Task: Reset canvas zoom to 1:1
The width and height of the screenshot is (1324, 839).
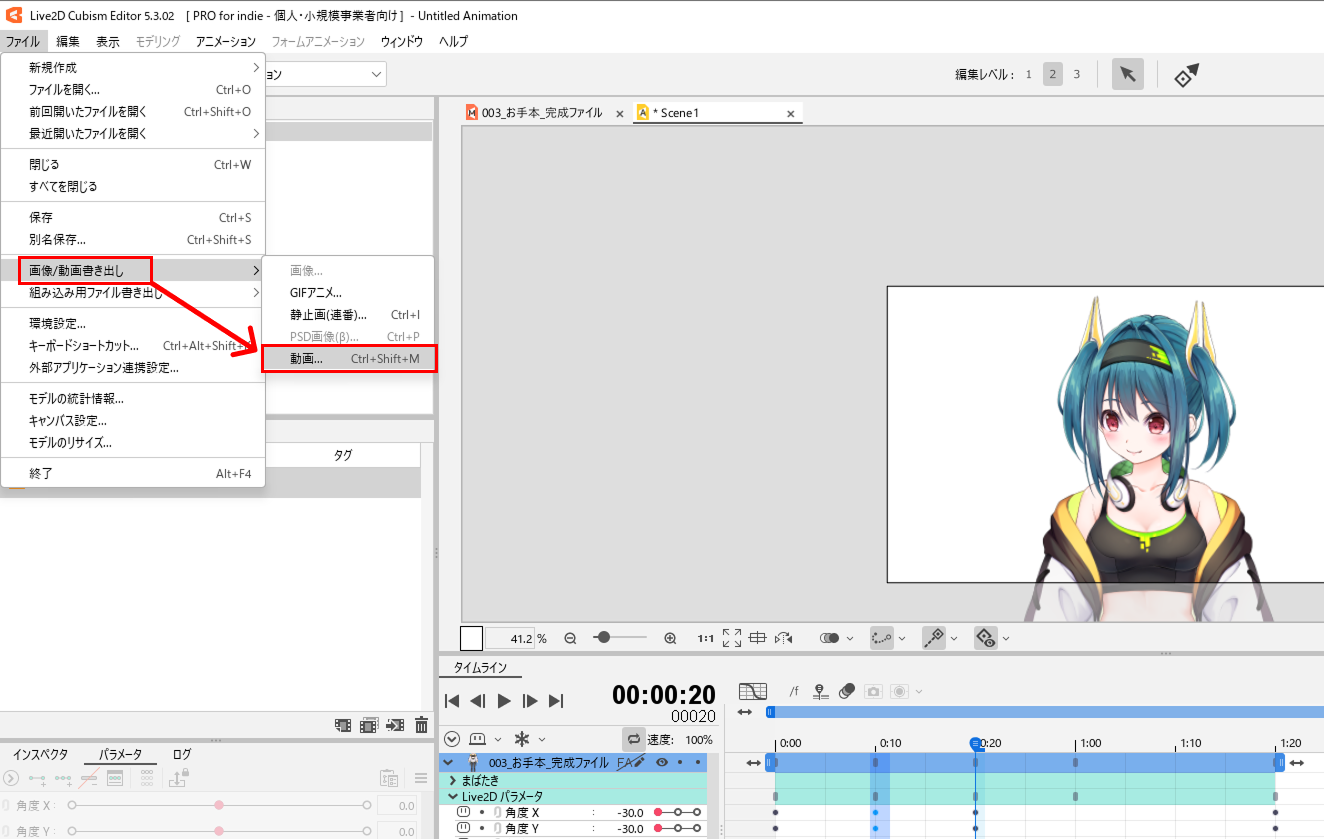Action: [x=706, y=638]
